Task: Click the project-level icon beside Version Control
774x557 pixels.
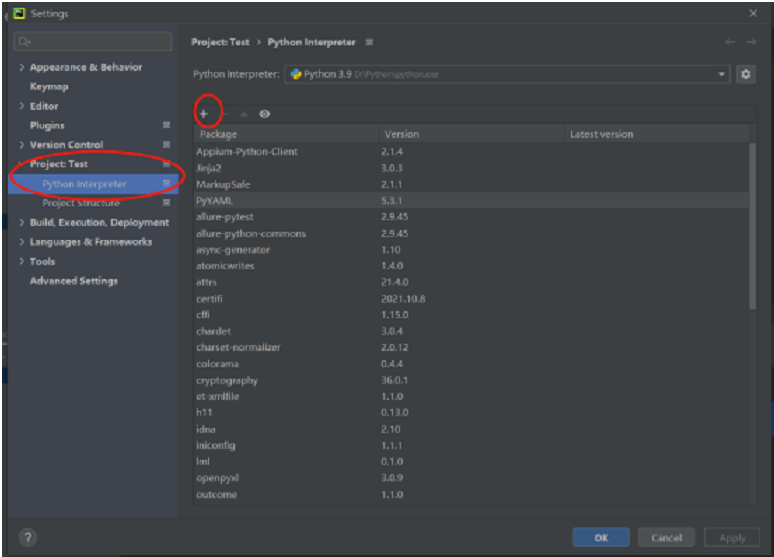Action: 166,144
